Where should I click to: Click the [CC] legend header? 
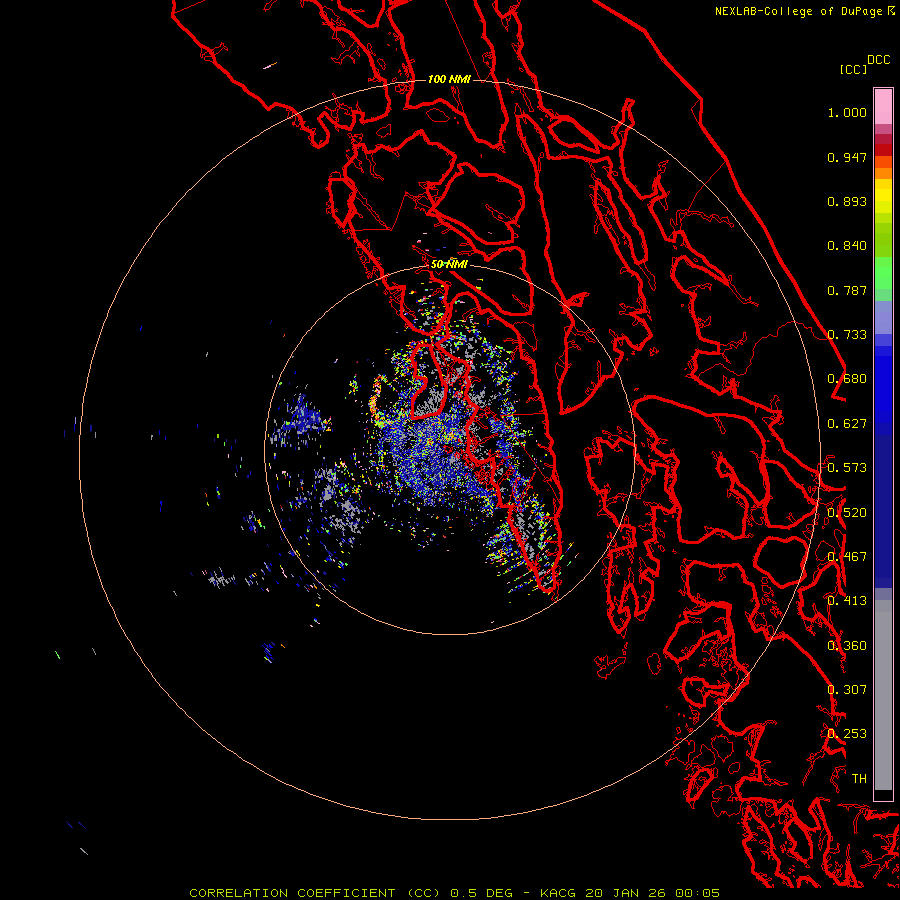click(x=853, y=69)
